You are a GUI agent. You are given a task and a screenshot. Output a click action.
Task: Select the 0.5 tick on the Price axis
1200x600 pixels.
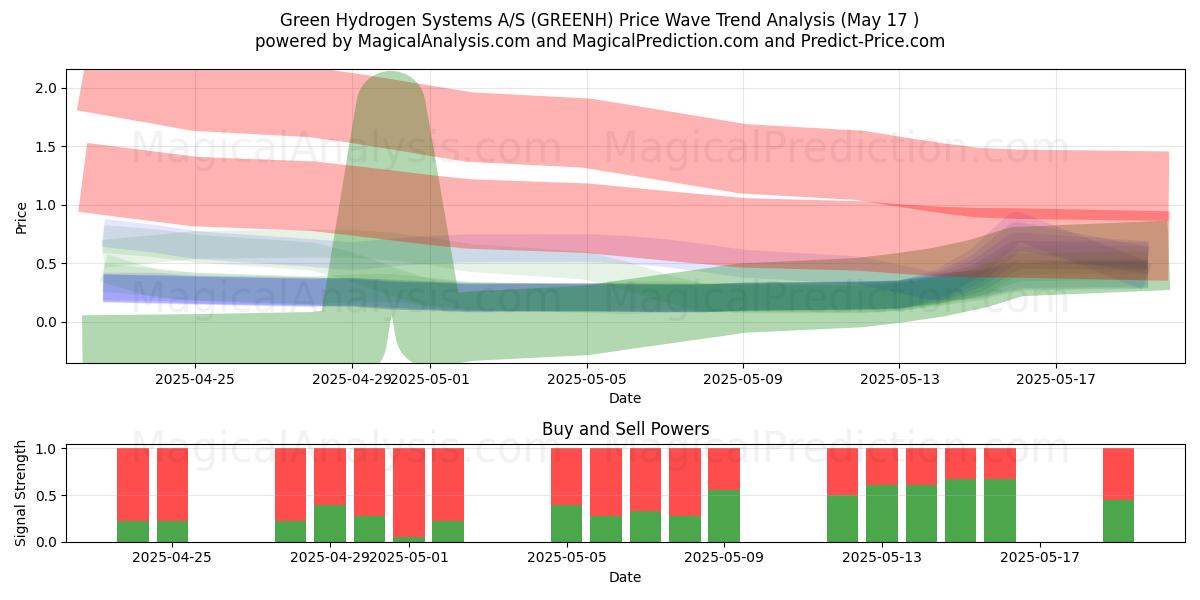(47, 264)
